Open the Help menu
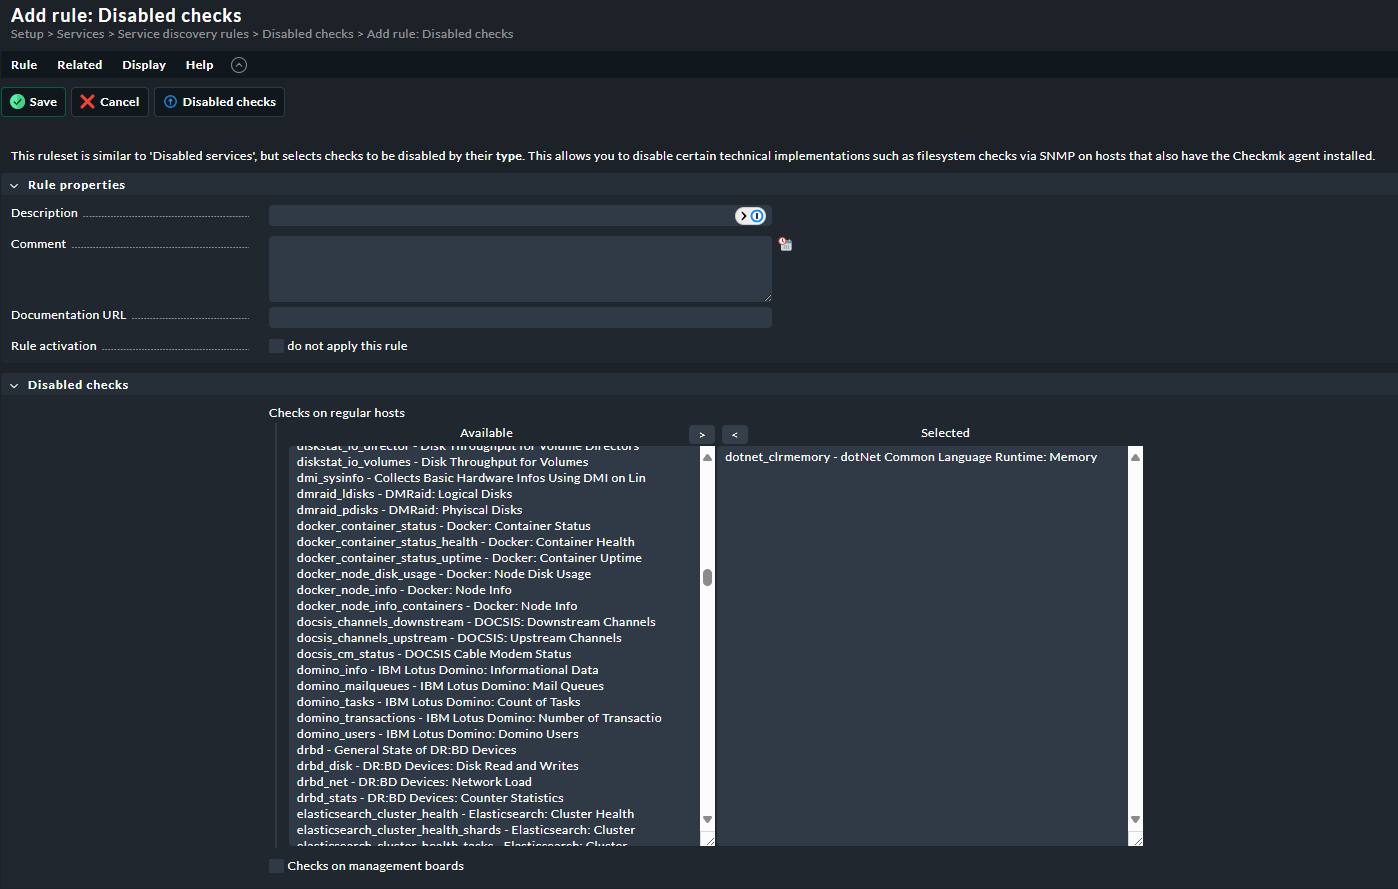This screenshot has height=889, width=1398. (x=199, y=65)
